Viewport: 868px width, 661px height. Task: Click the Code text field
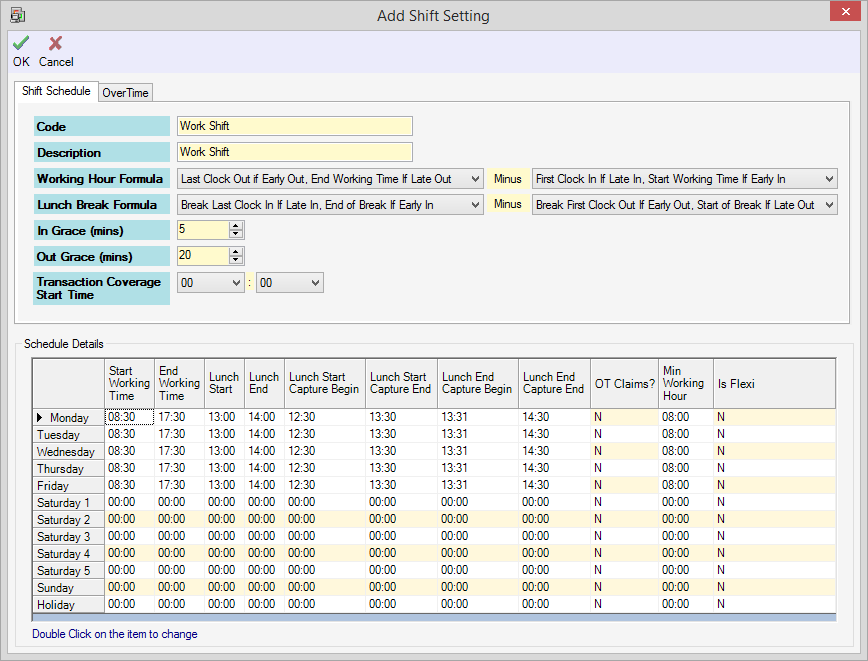pyautogui.click(x=294, y=127)
